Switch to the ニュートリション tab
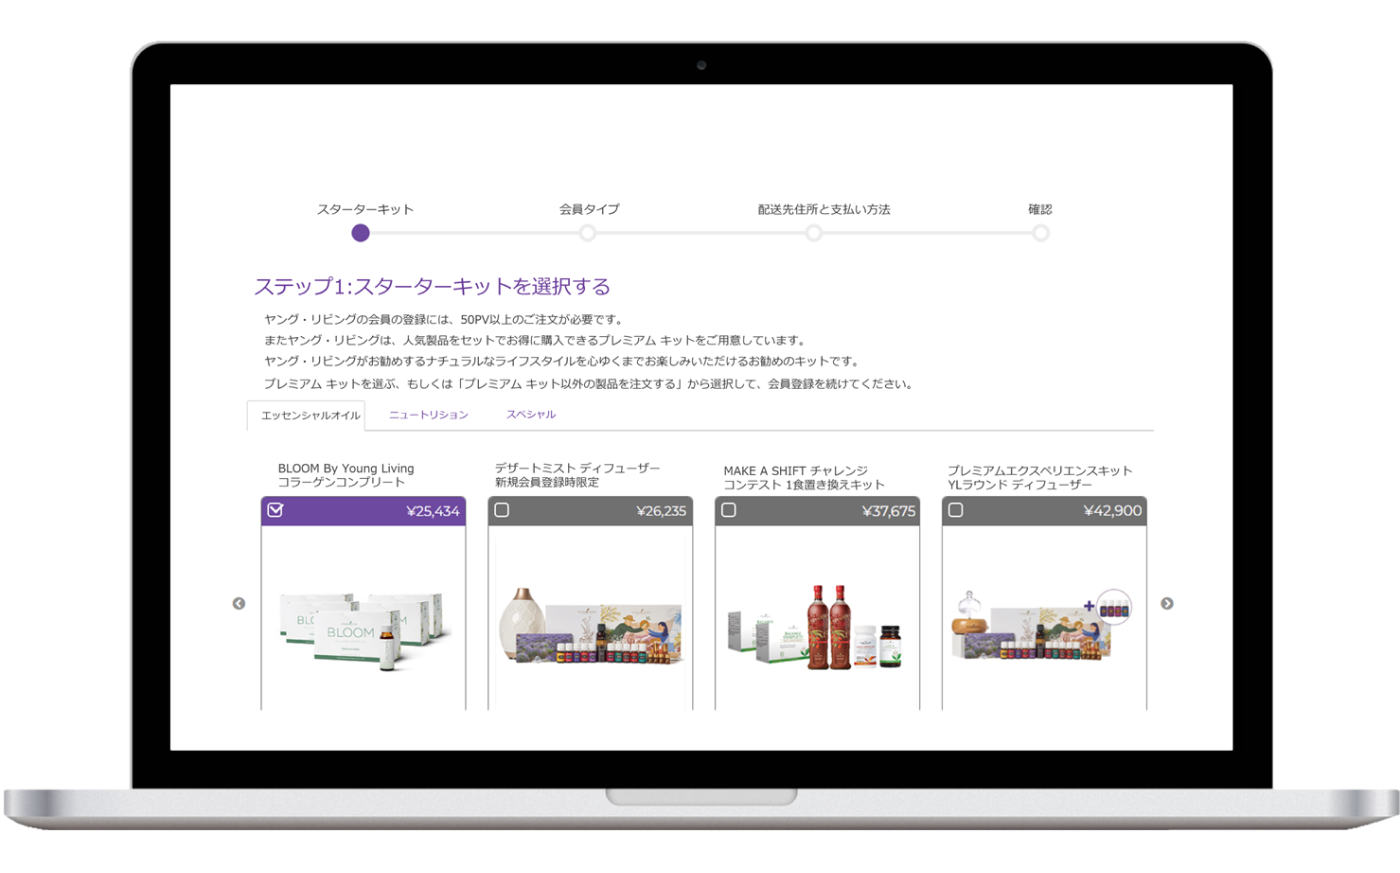Viewport: 1400px width, 873px height. [x=428, y=415]
